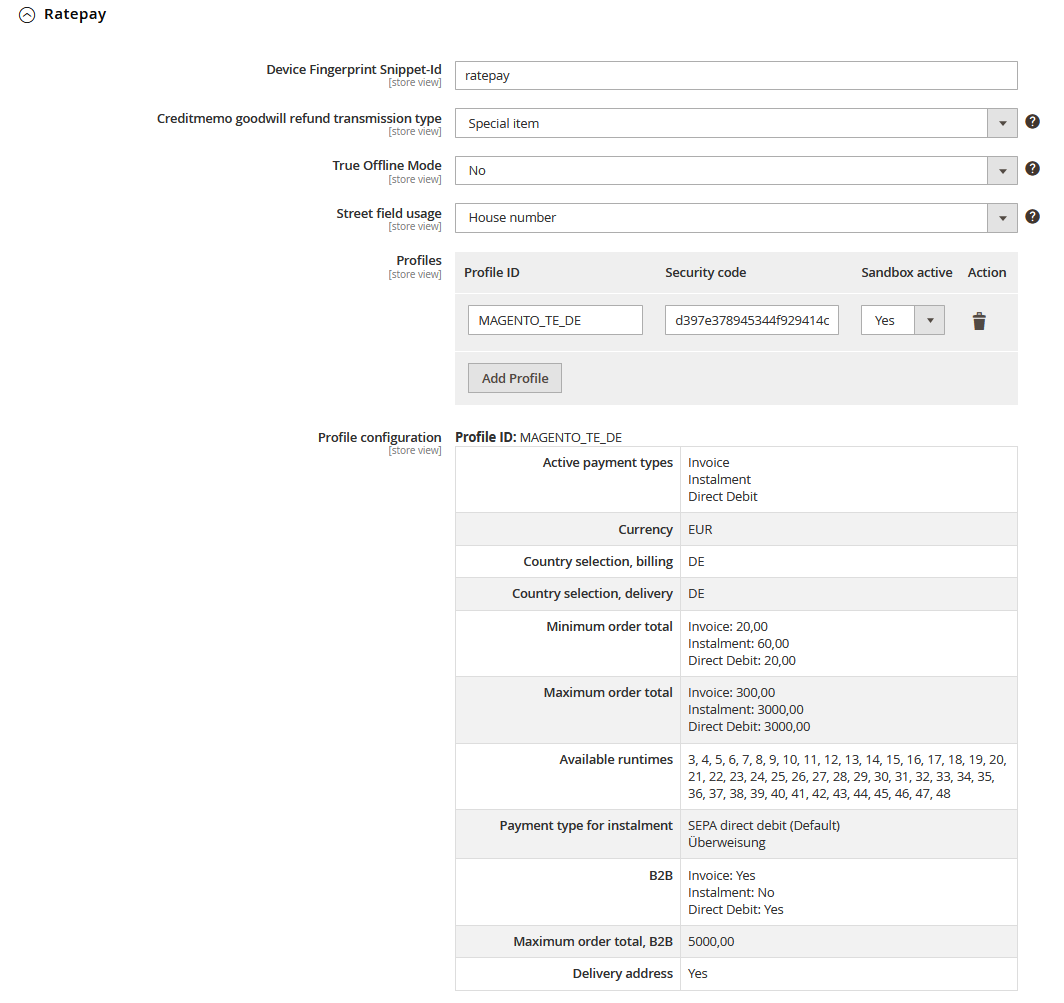Image resolution: width=1064 pixels, height=1003 pixels.
Task: Click the Sandbox active column header
Action: point(906,272)
